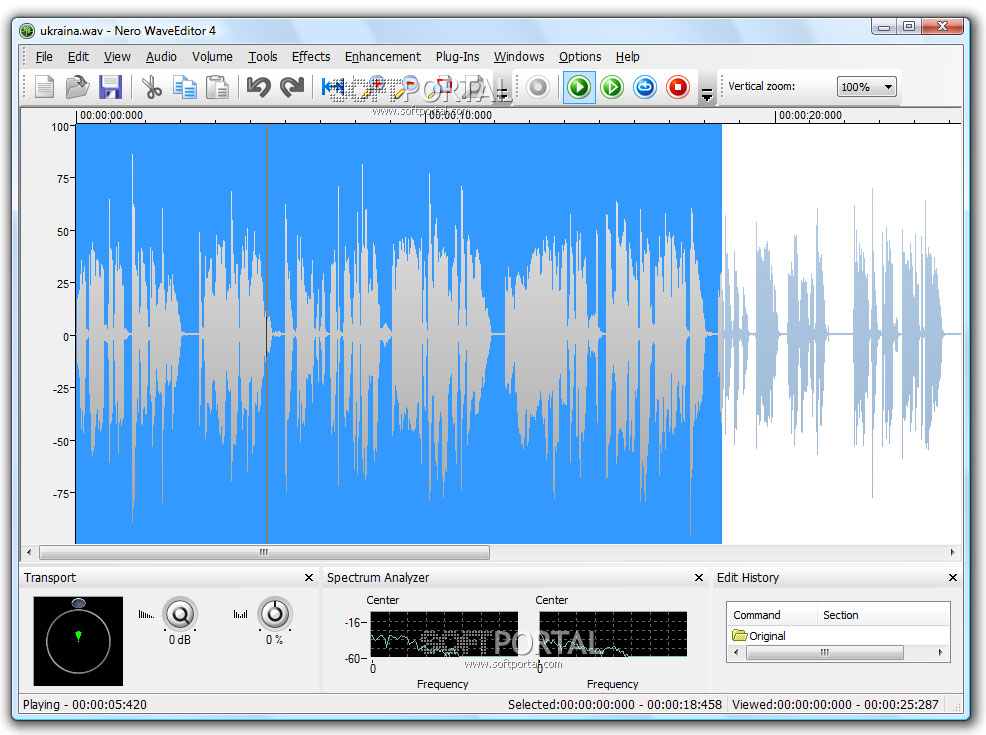The image size is (986, 735).
Task: Close the Spectrum Analyzer panel
Action: (699, 577)
